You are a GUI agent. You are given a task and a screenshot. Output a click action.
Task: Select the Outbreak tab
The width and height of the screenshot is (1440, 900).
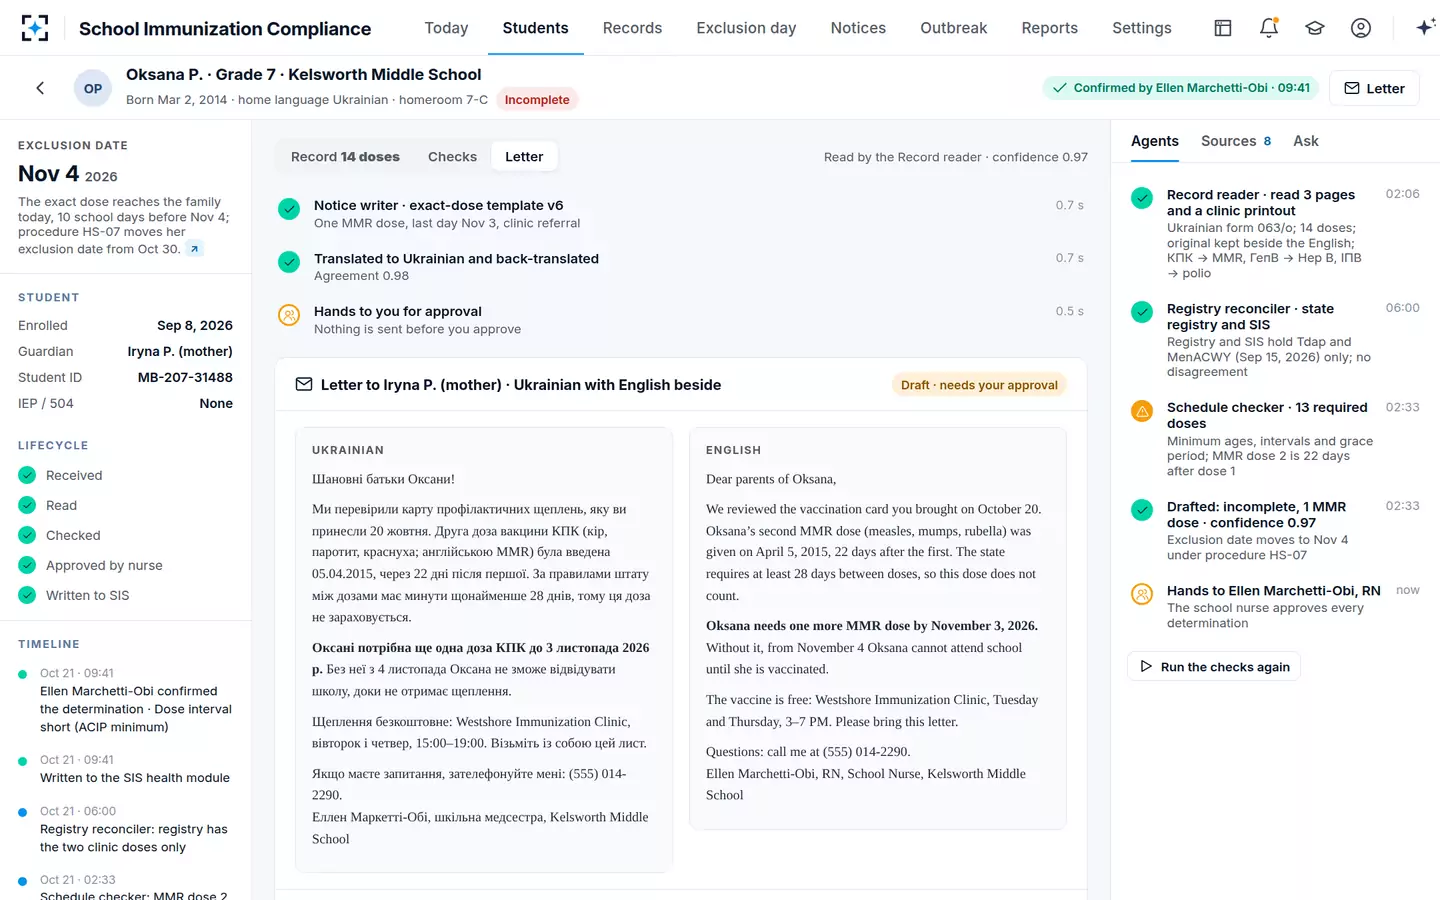click(953, 28)
